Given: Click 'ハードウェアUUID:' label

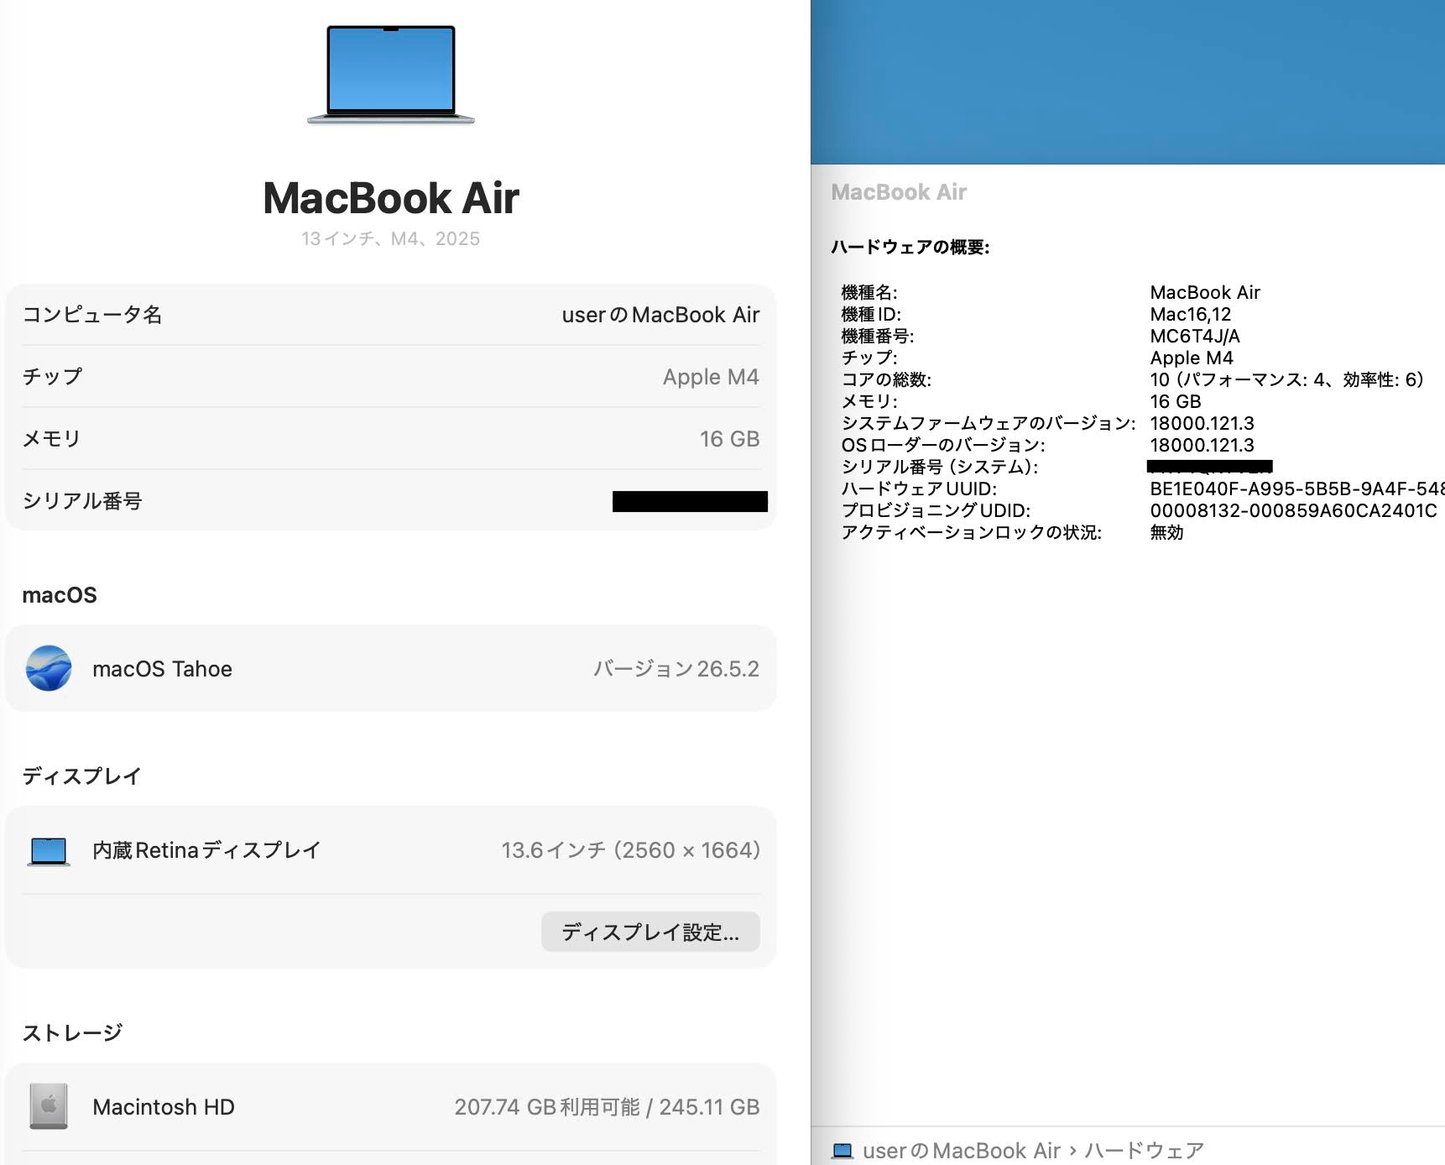Looking at the screenshot, I should 919,489.
